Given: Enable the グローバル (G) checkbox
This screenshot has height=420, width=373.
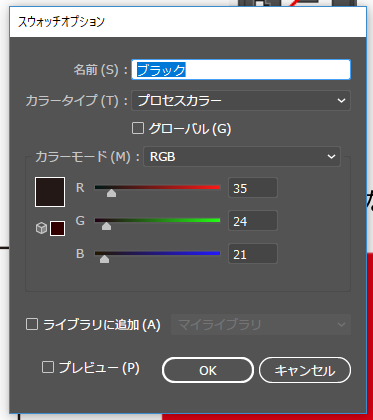Looking at the screenshot, I should [138, 128].
